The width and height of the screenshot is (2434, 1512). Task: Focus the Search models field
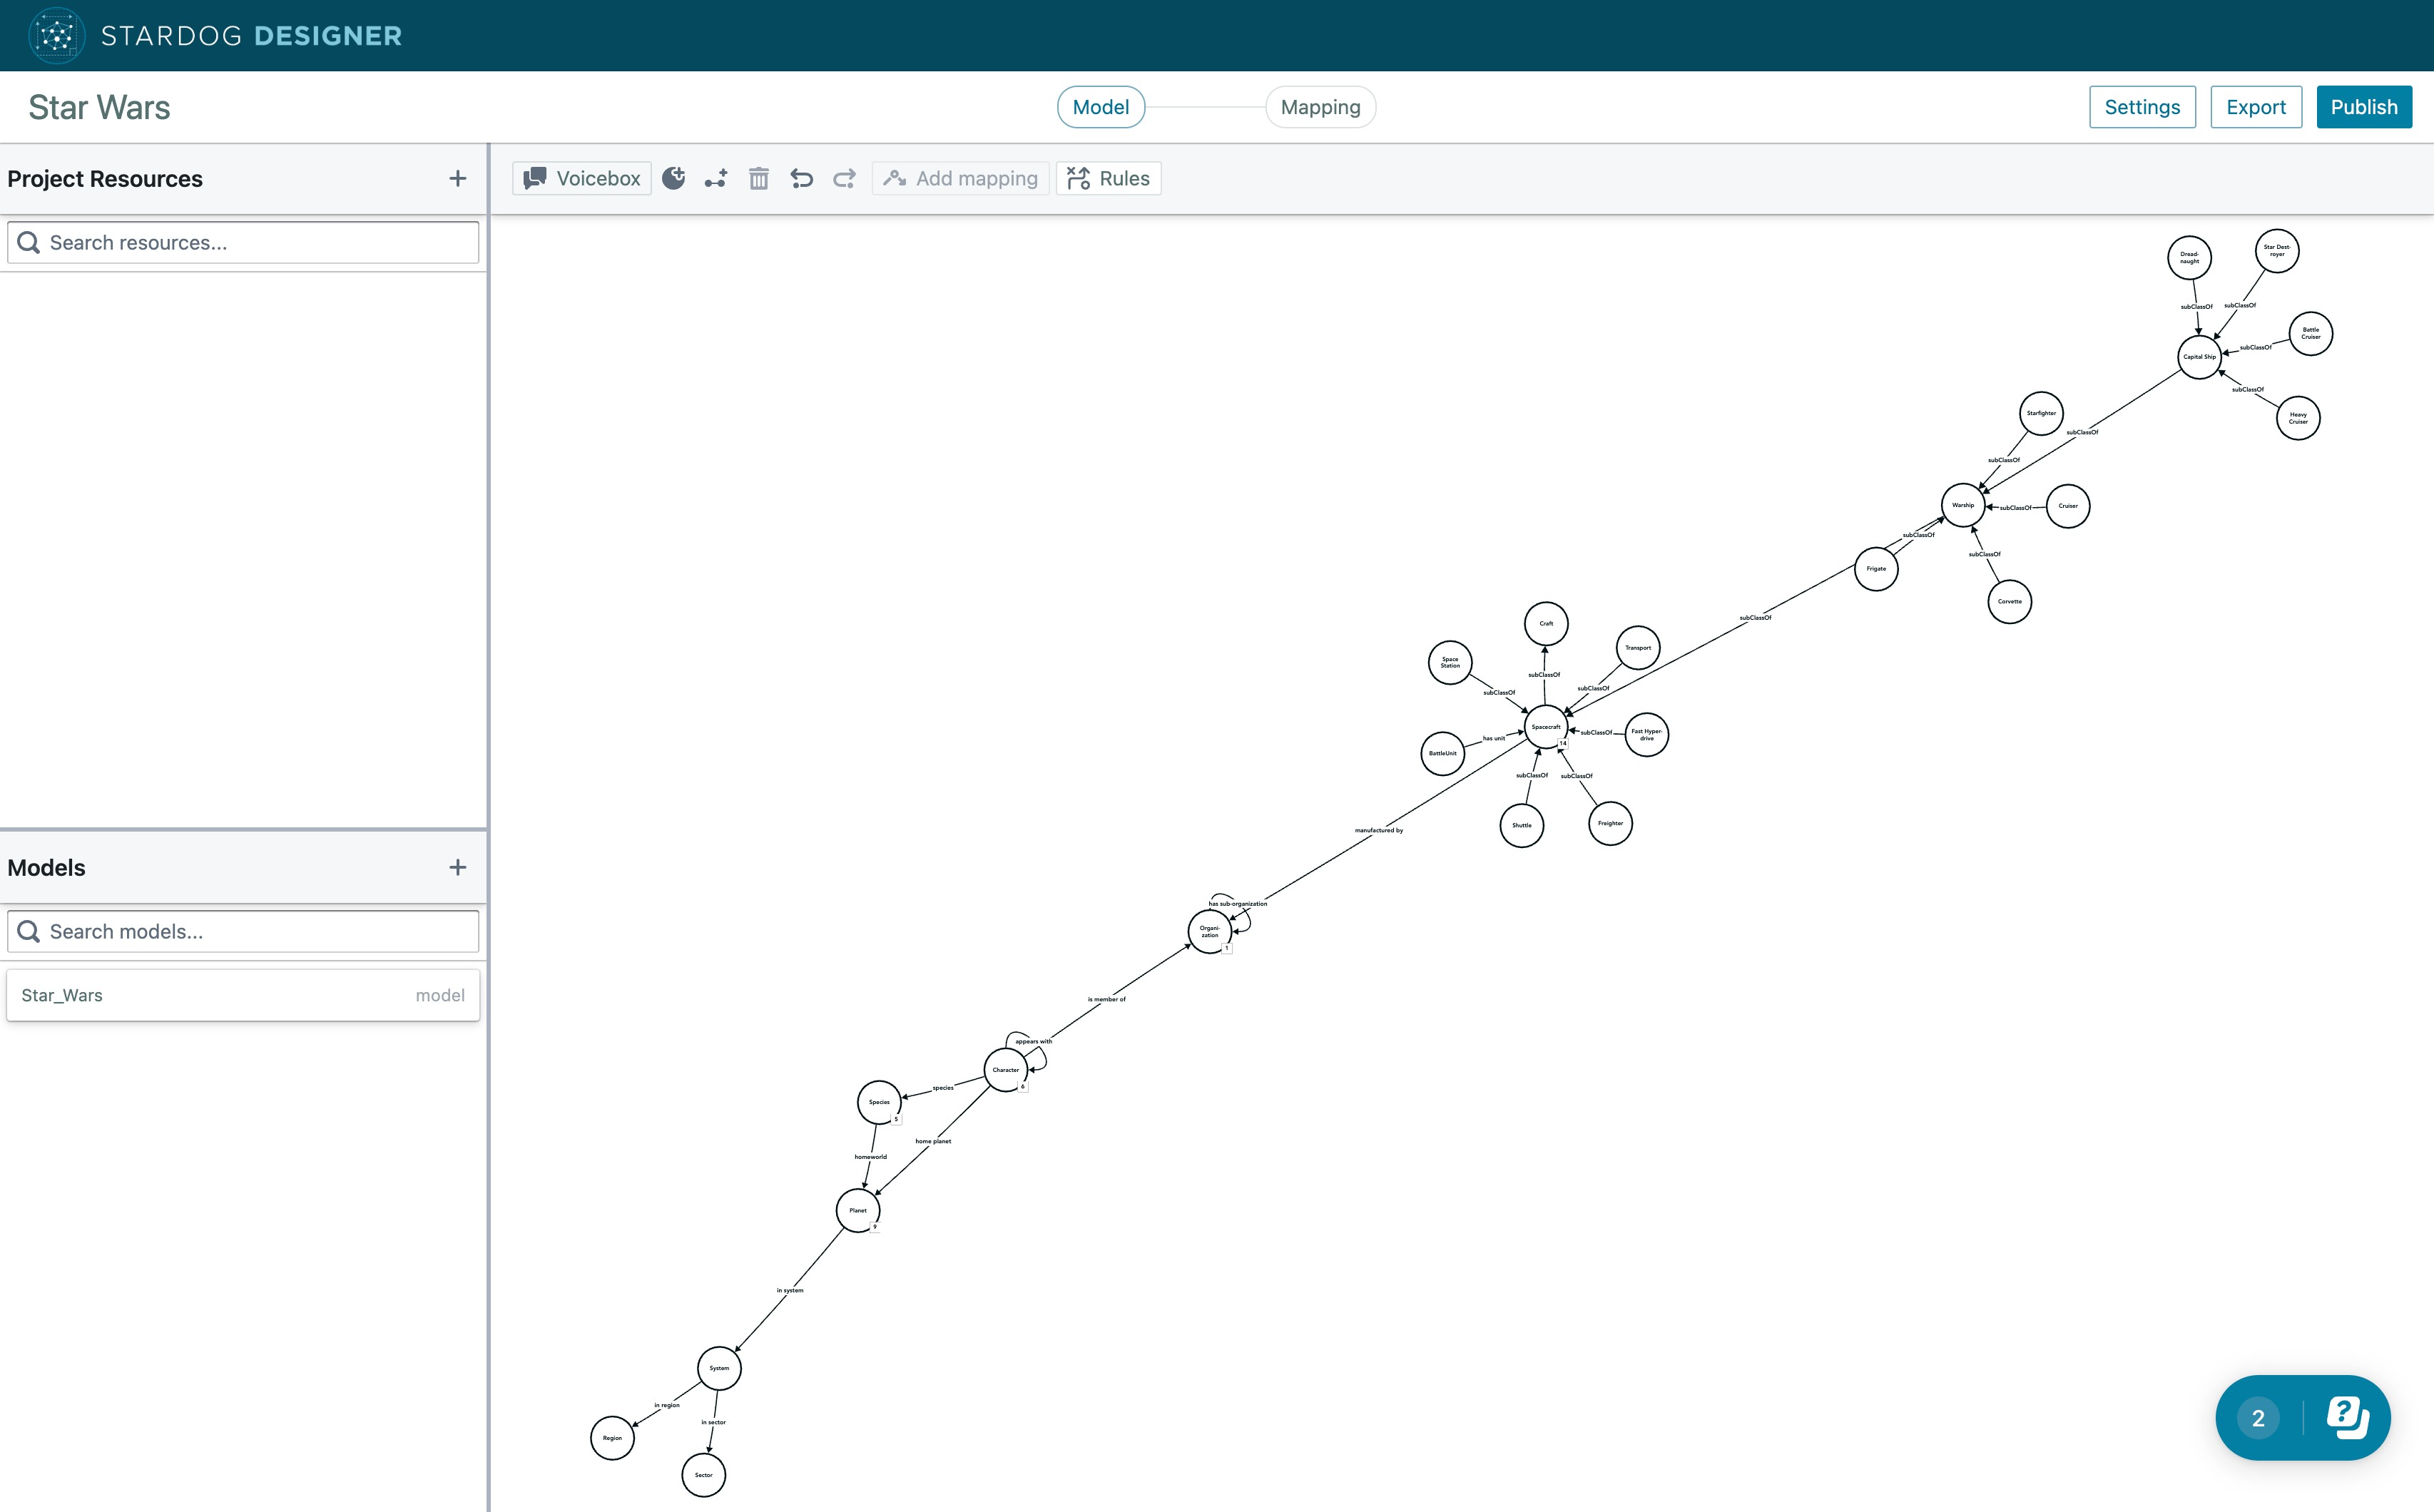click(243, 931)
